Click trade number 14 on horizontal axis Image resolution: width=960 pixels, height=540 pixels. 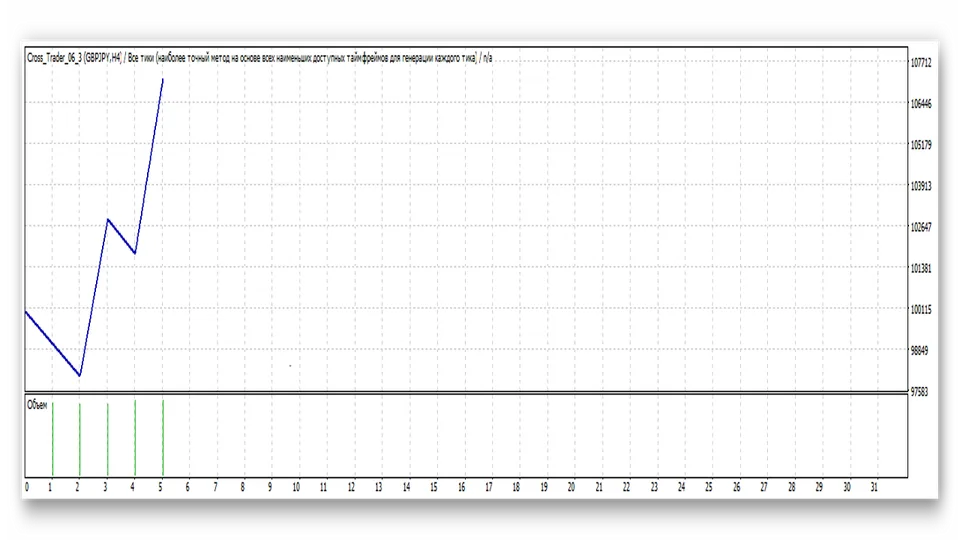pos(407,487)
